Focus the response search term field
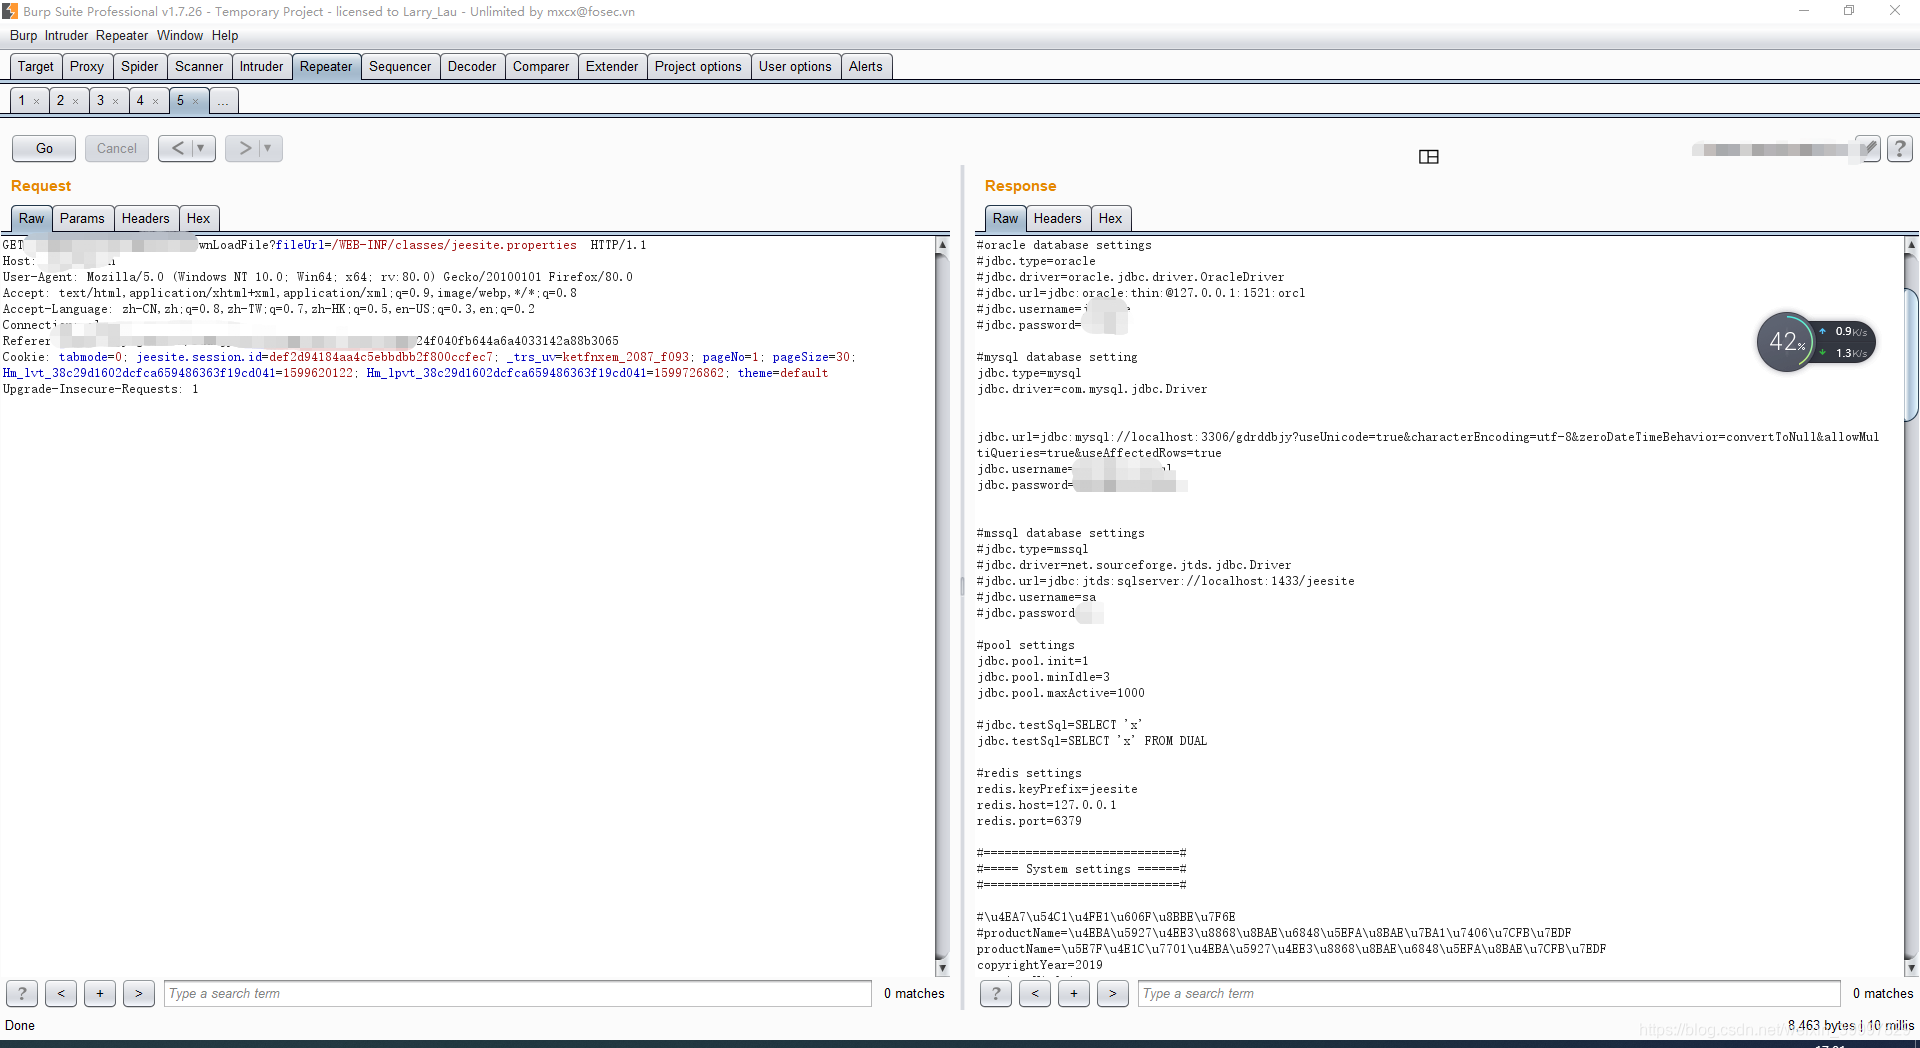 (x=1489, y=993)
